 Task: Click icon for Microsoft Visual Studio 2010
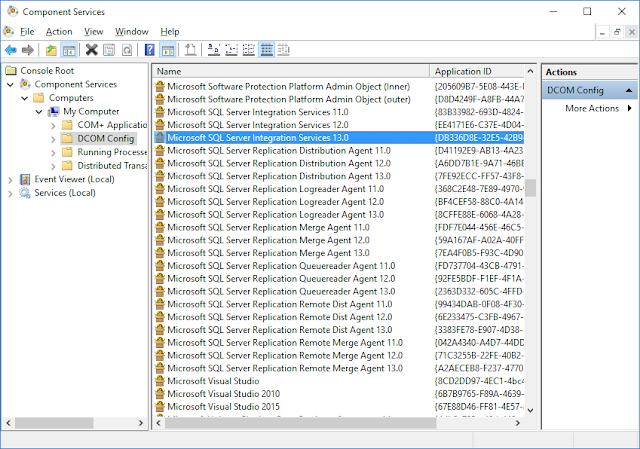pyautogui.click(x=160, y=394)
